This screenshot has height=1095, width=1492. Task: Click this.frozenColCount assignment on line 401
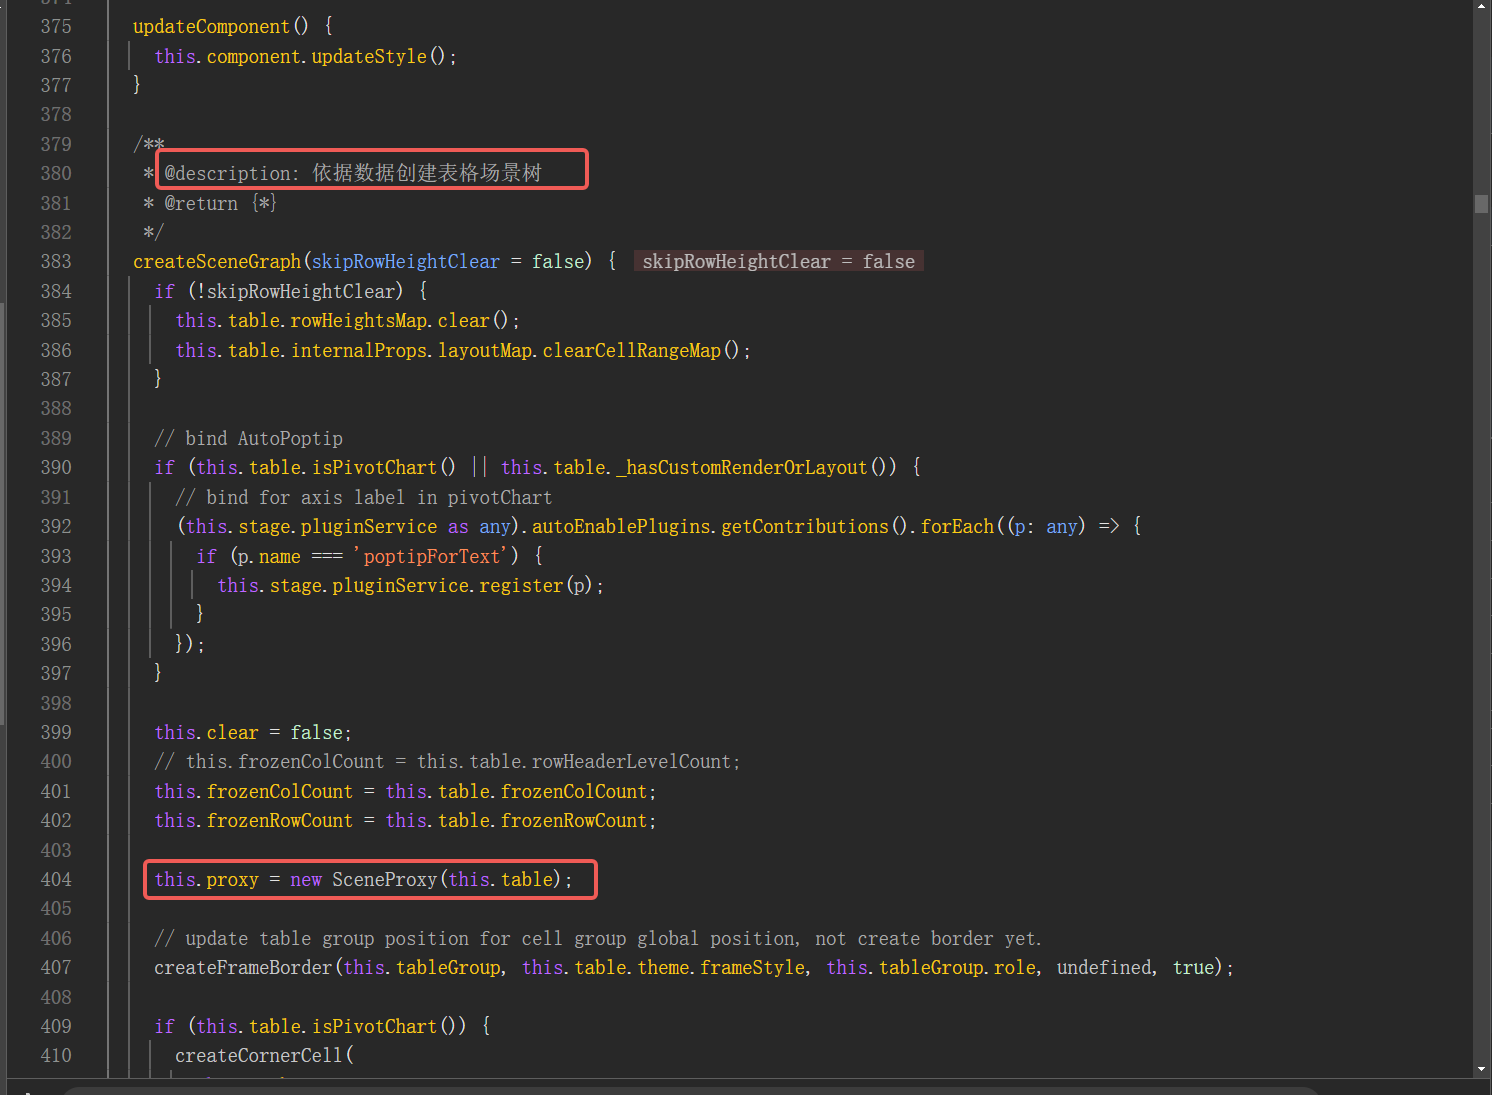tap(405, 792)
